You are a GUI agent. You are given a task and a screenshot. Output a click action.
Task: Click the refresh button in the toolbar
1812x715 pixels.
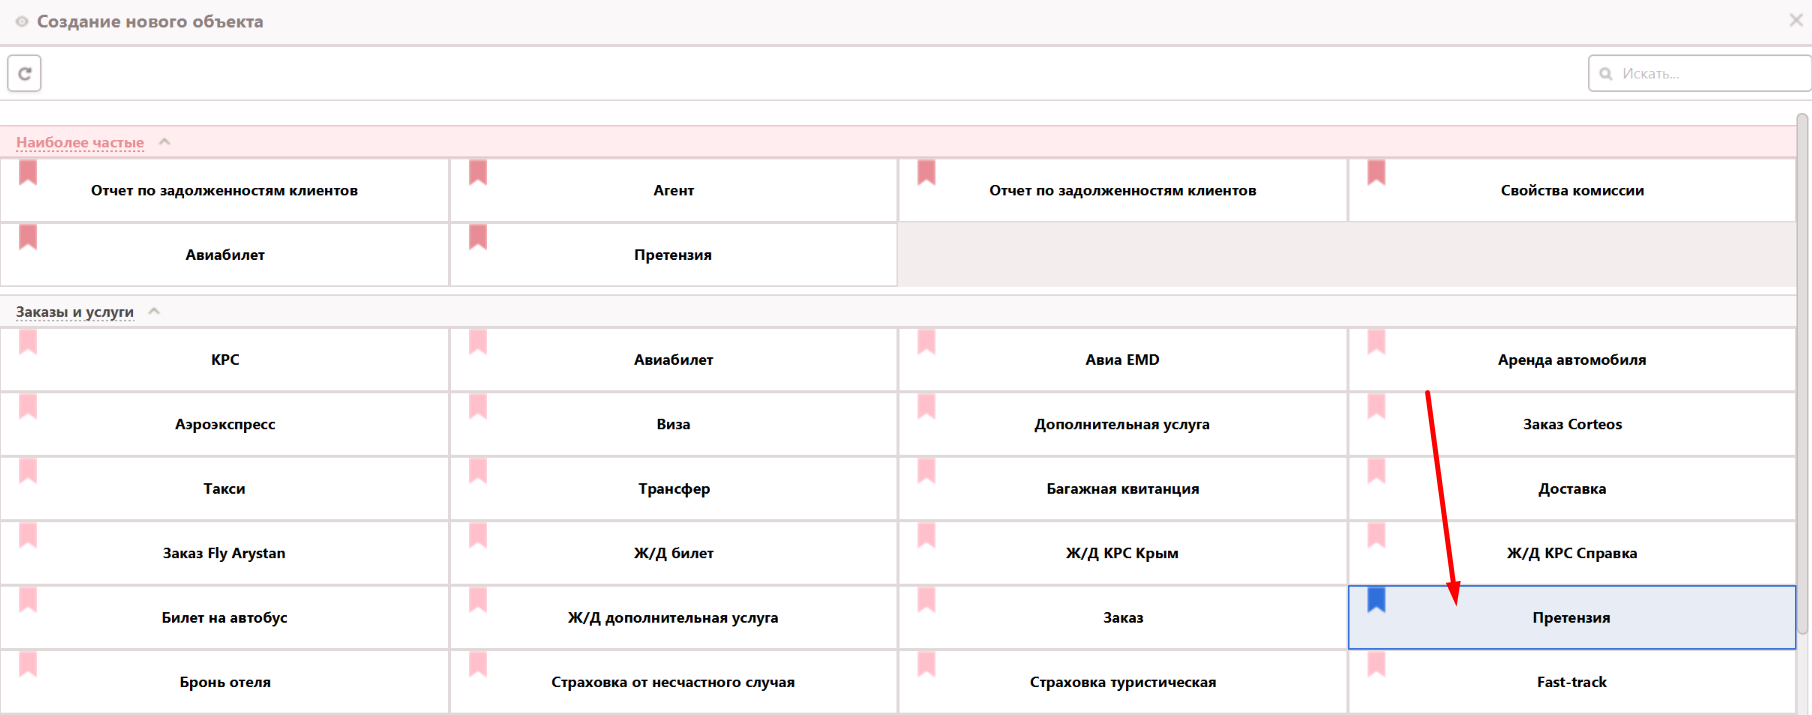[x=24, y=73]
